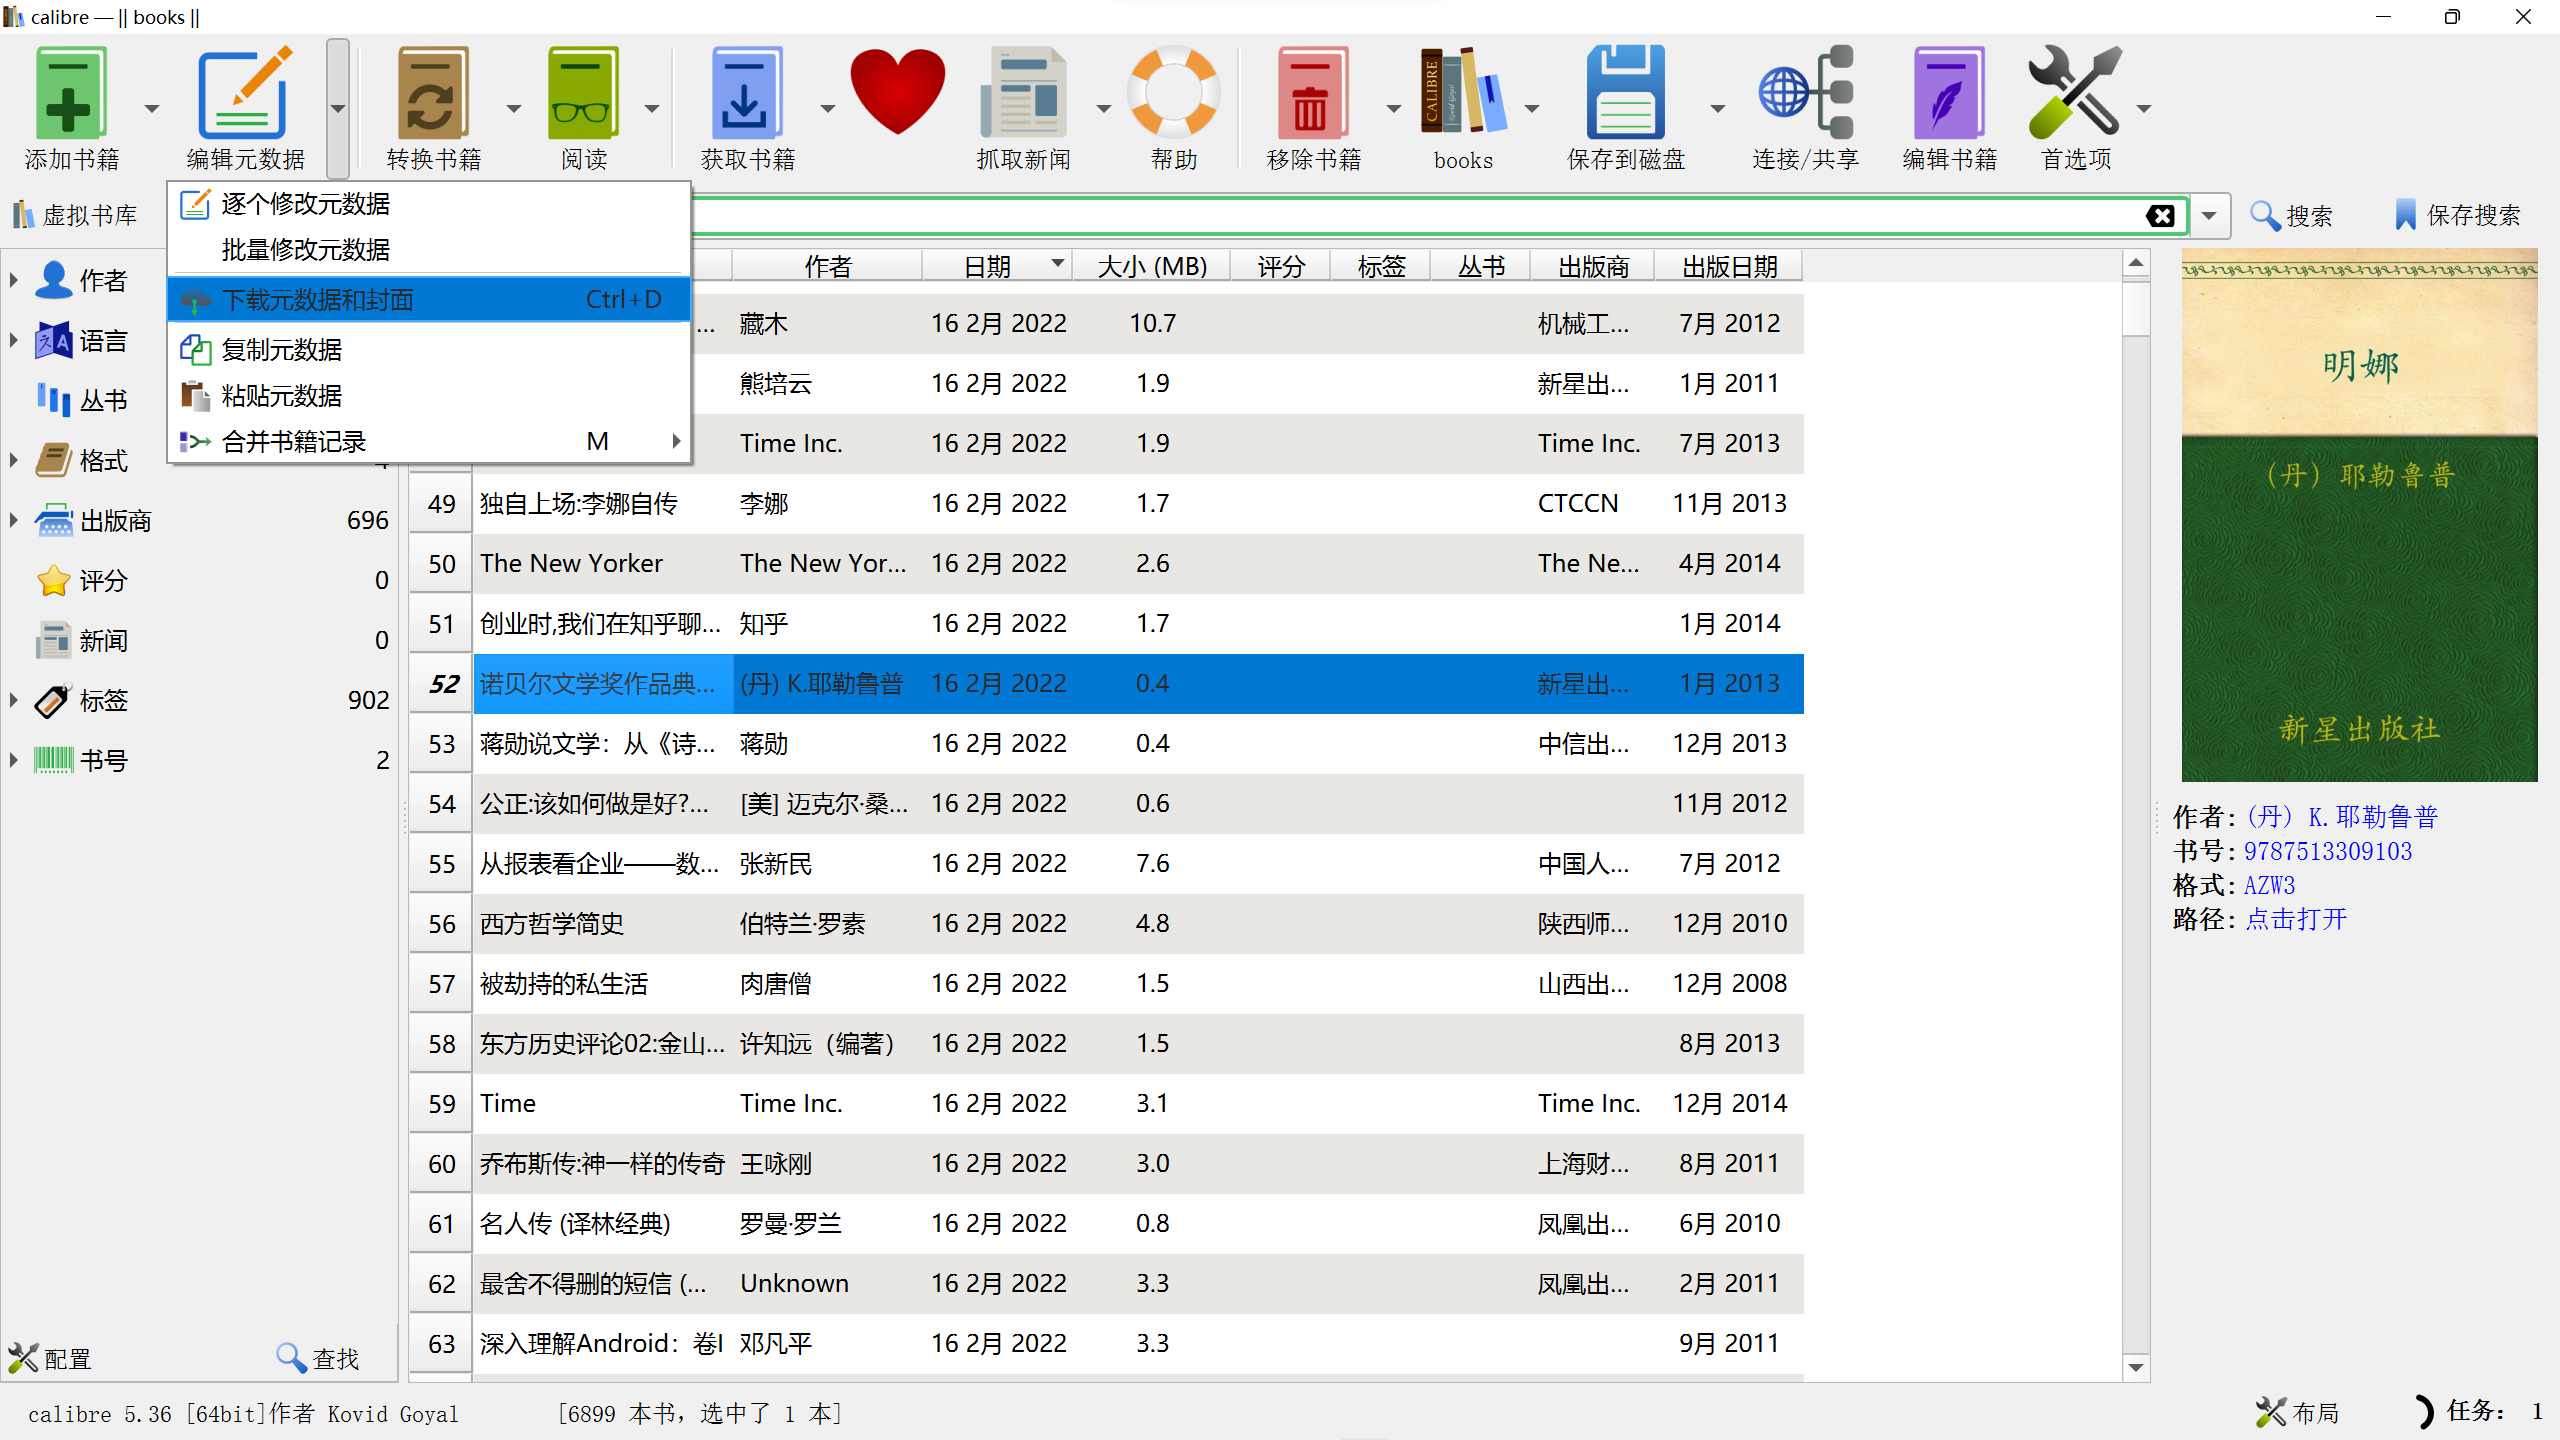Click Save to Disk (保存到磁盘) icon
The width and height of the screenshot is (2560, 1440).
[x=1625, y=94]
